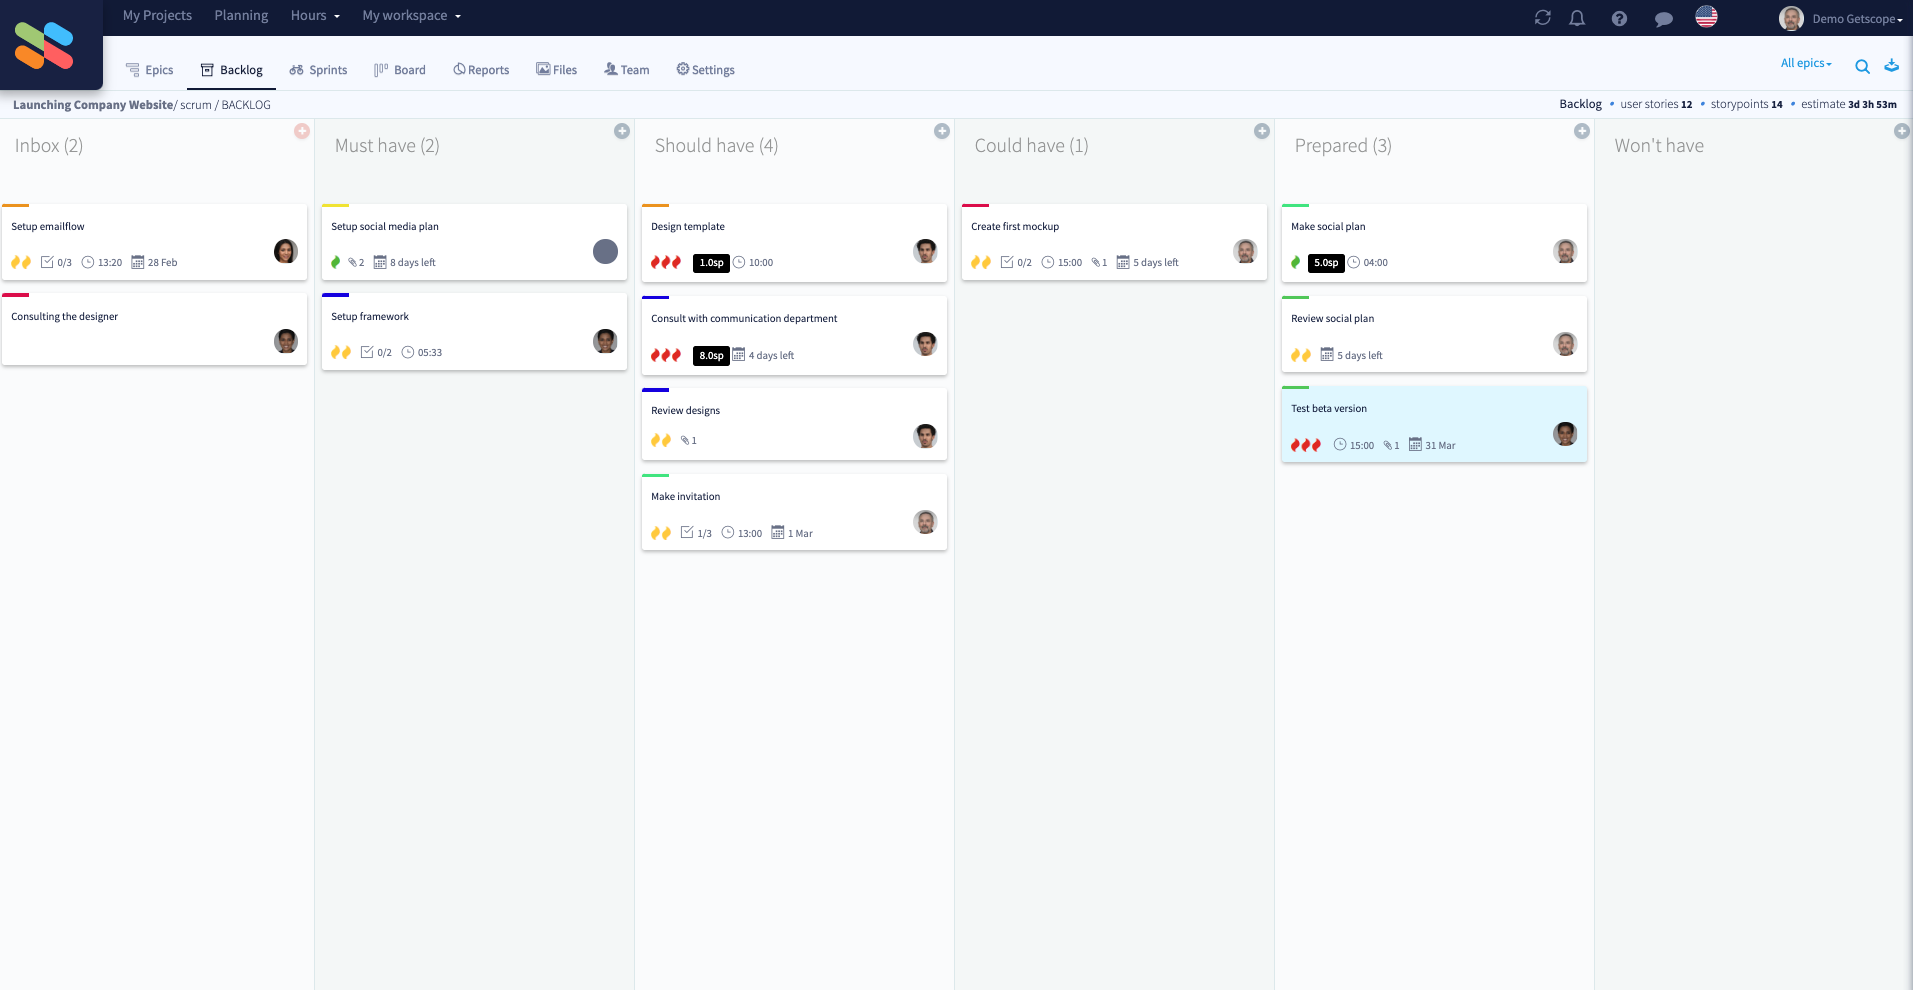Open the Sprints tab
This screenshot has width=1913, height=990.
pos(318,69)
